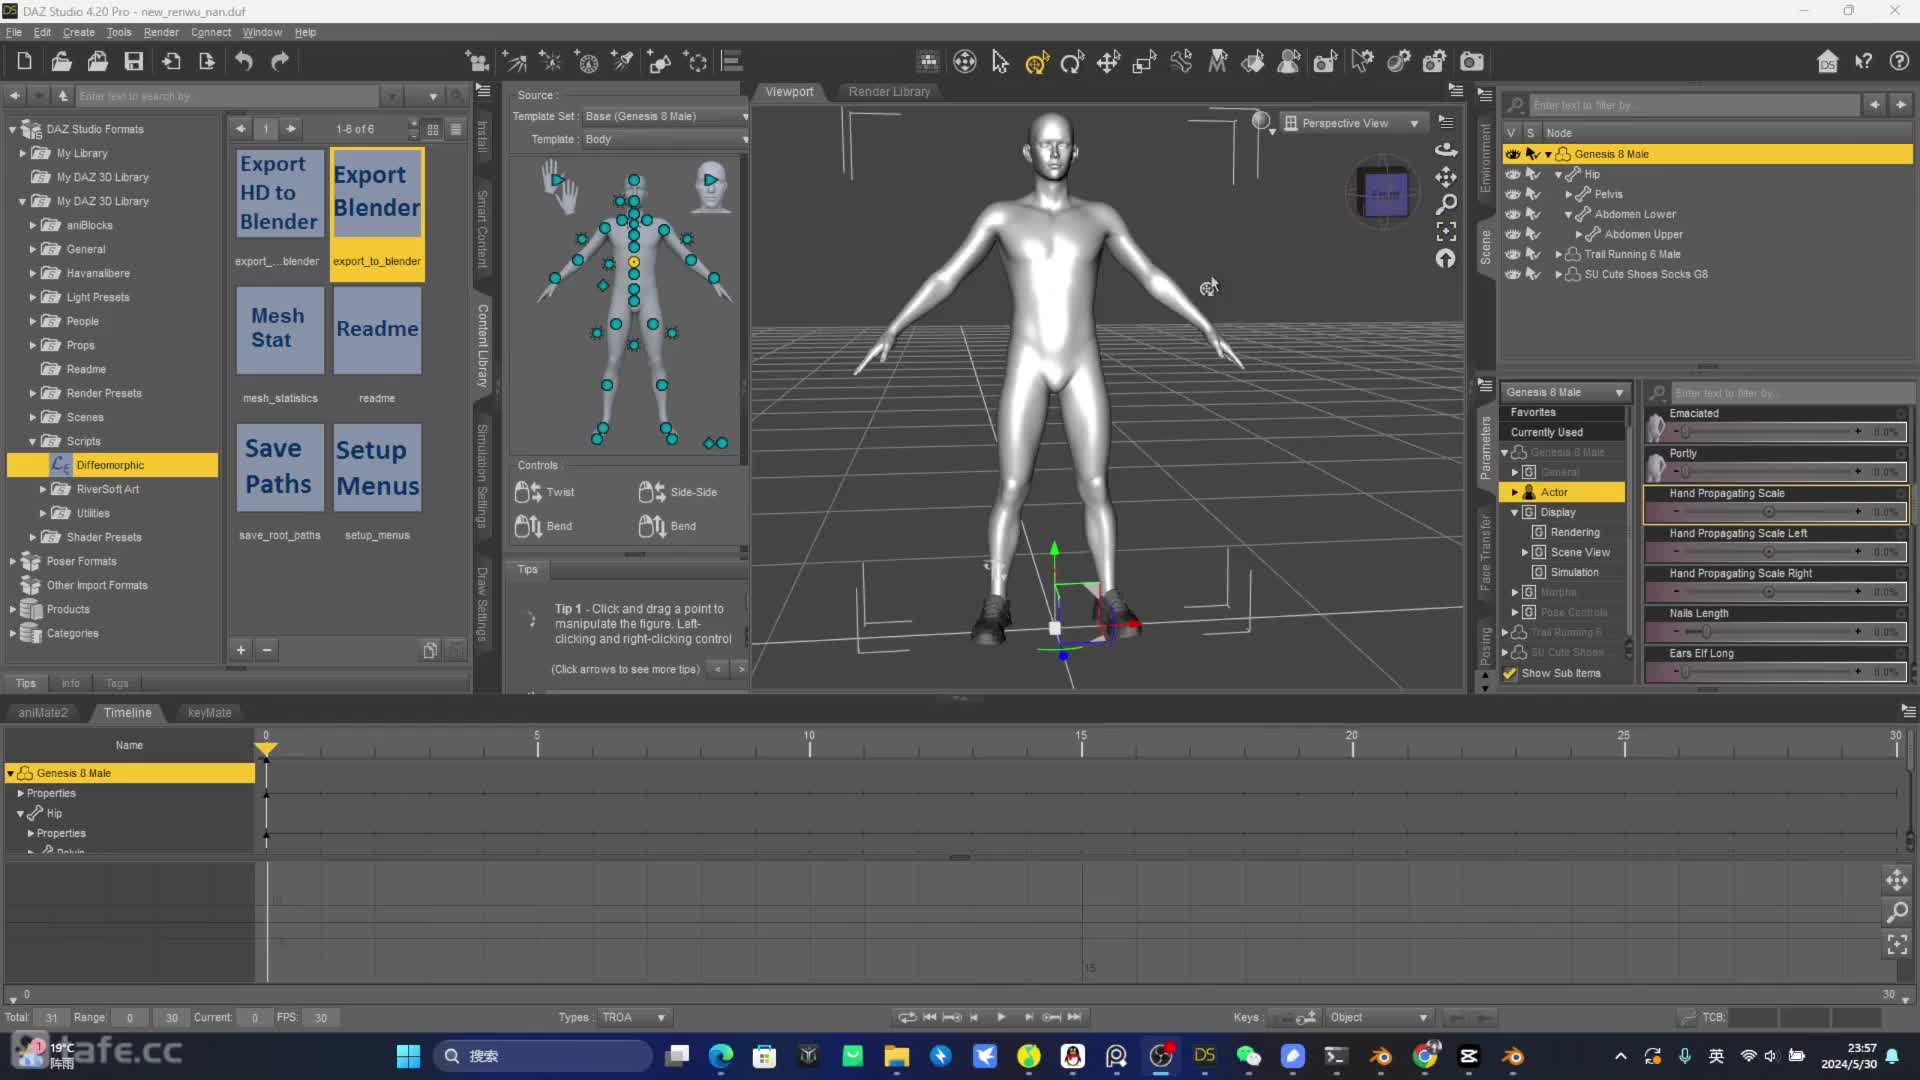Open the Template Body dropdown
This screenshot has width=1920, height=1080.
pos(665,139)
